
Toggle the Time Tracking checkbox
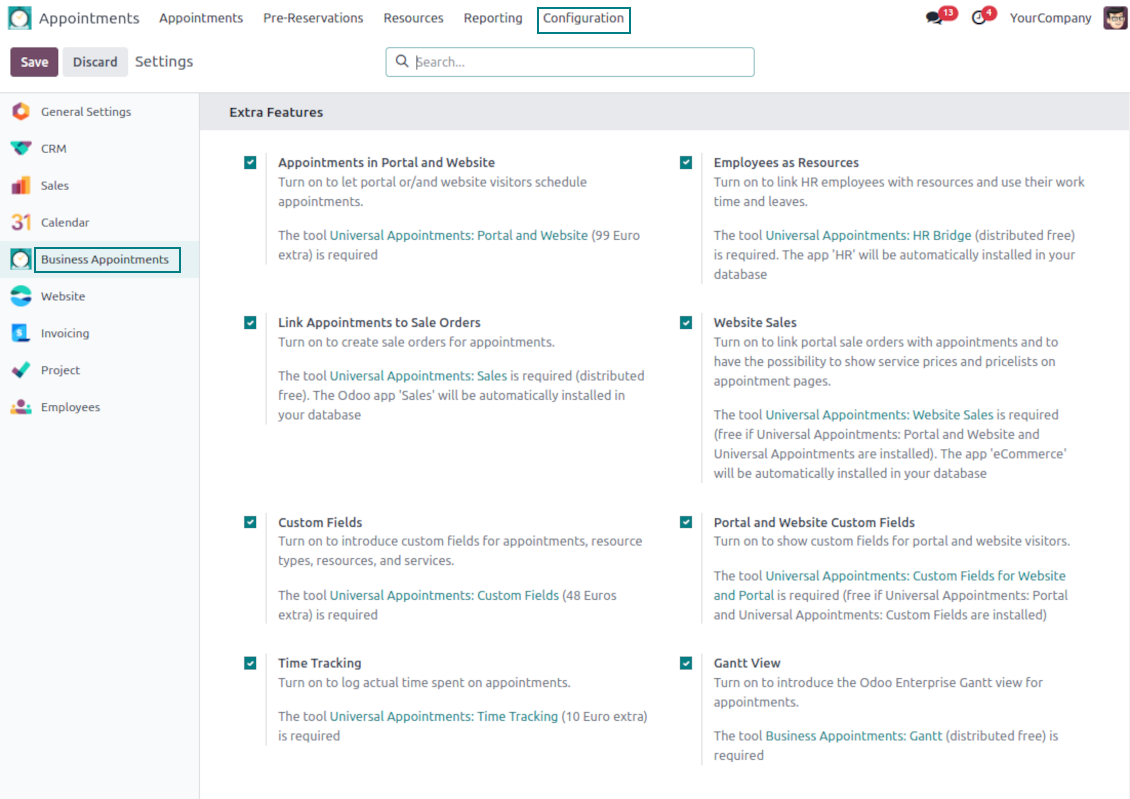click(x=250, y=663)
